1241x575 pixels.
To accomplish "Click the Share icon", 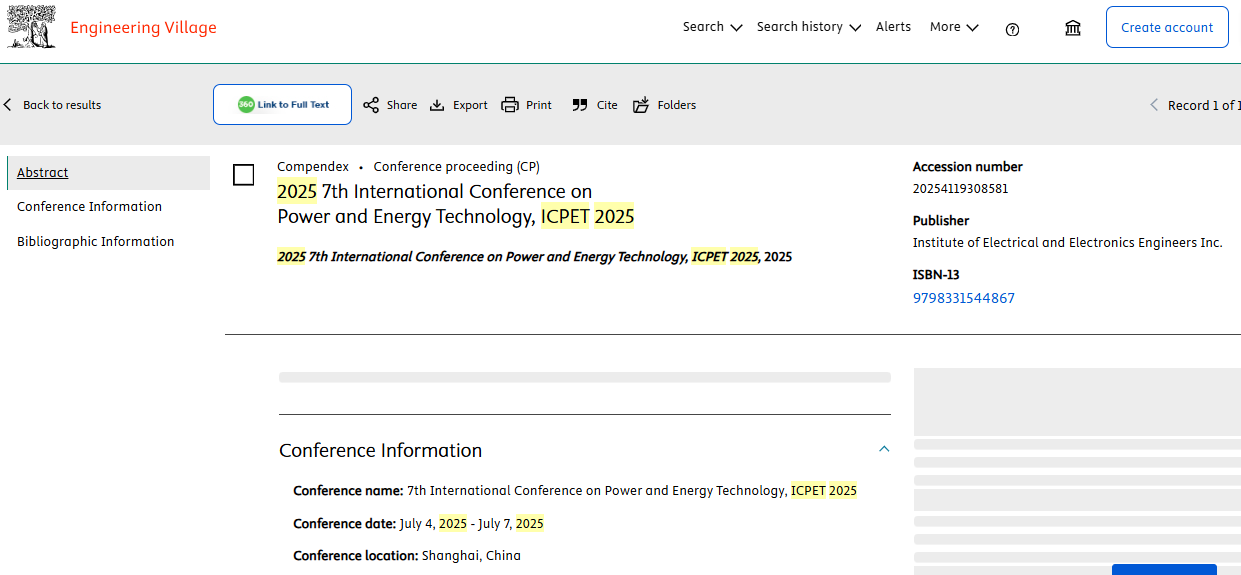I will [371, 105].
